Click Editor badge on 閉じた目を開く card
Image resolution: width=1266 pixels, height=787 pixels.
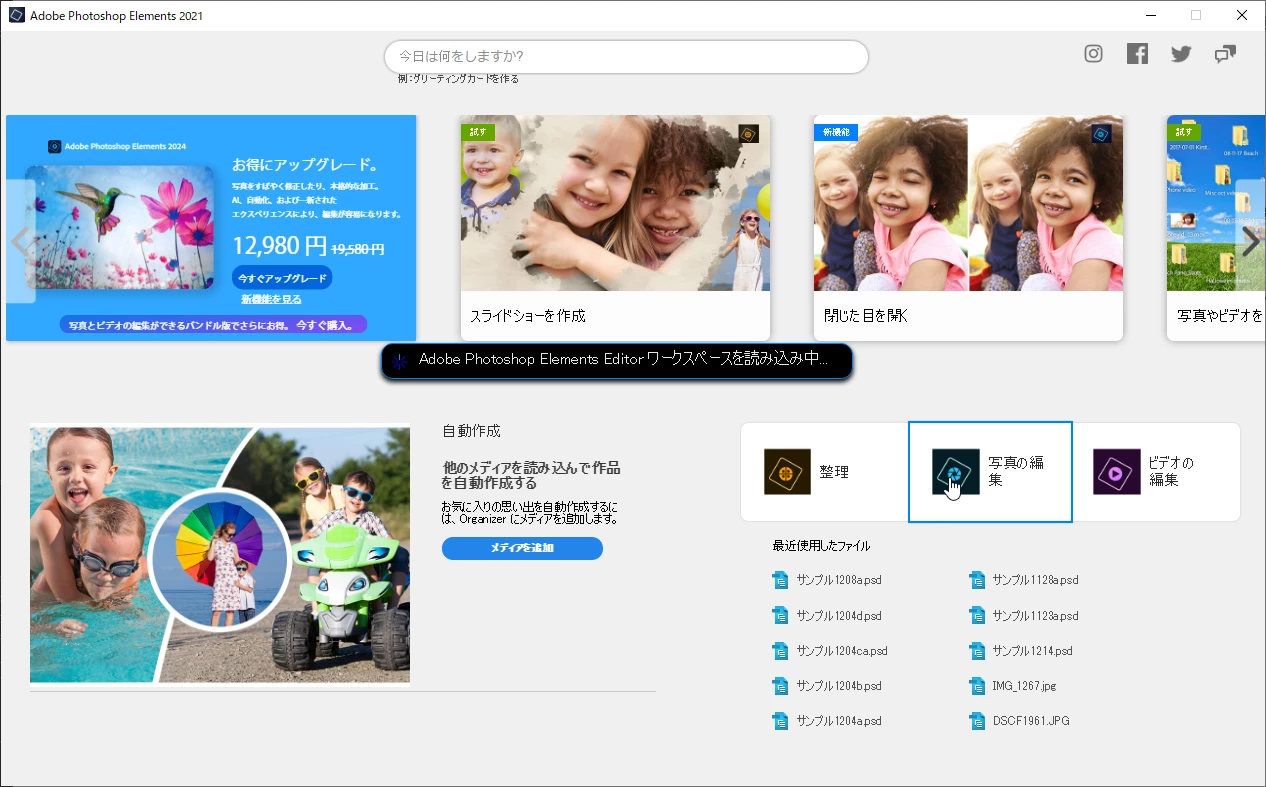tap(1101, 134)
